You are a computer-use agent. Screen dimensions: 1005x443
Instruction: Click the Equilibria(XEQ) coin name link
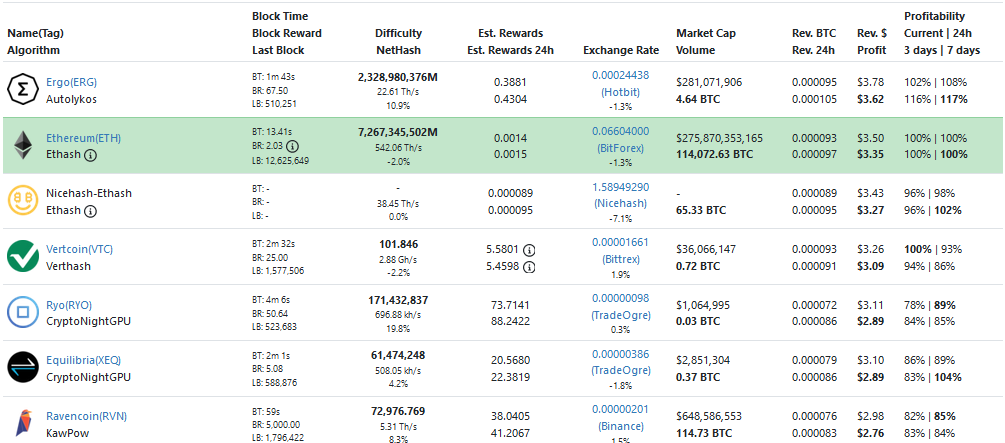[x=83, y=360]
